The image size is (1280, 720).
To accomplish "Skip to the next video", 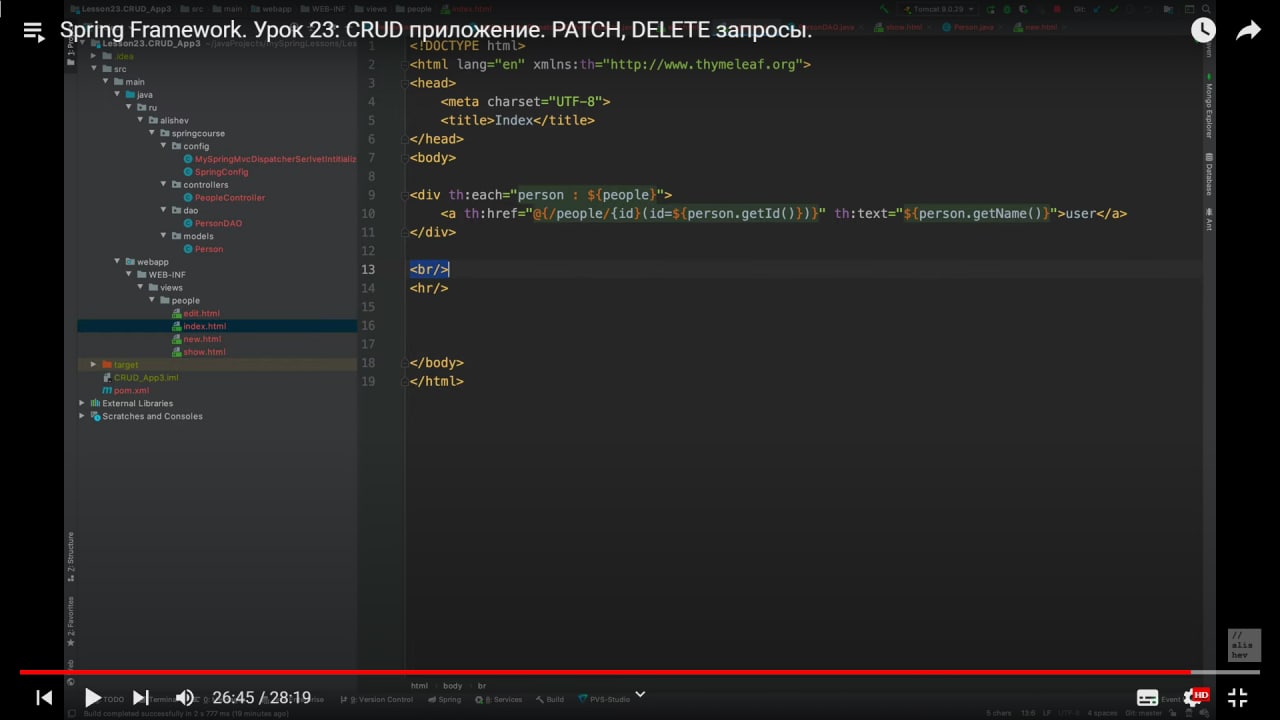I will (140, 697).
